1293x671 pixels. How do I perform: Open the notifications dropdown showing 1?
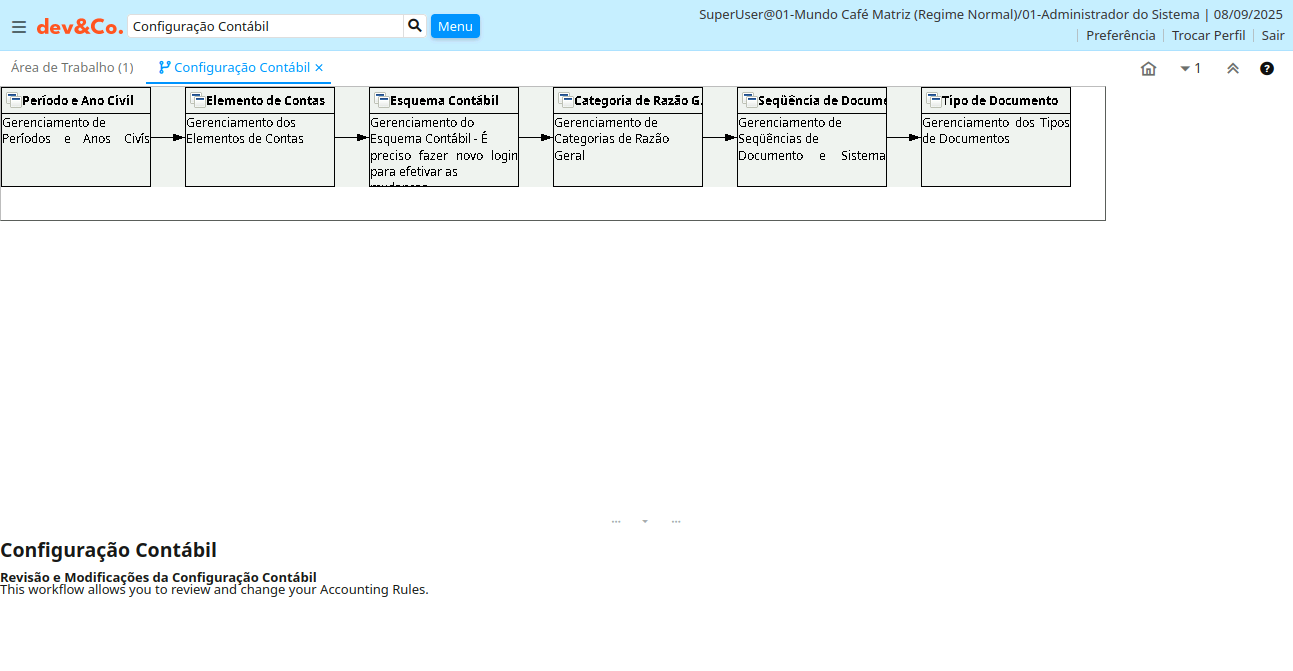(1191, 68)
